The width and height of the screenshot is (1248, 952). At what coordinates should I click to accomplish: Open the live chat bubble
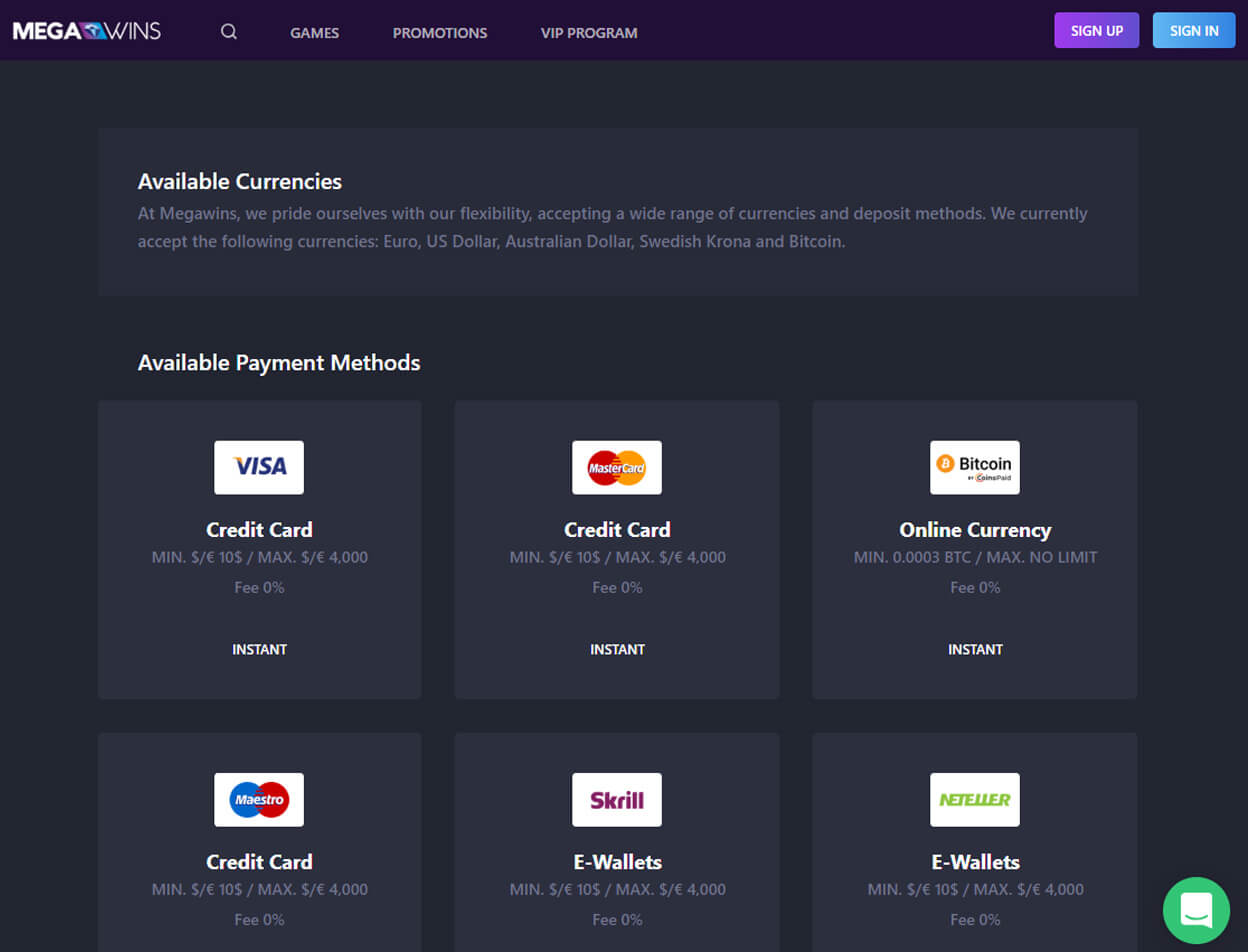pyautogui.click(x=1196, y=910)
